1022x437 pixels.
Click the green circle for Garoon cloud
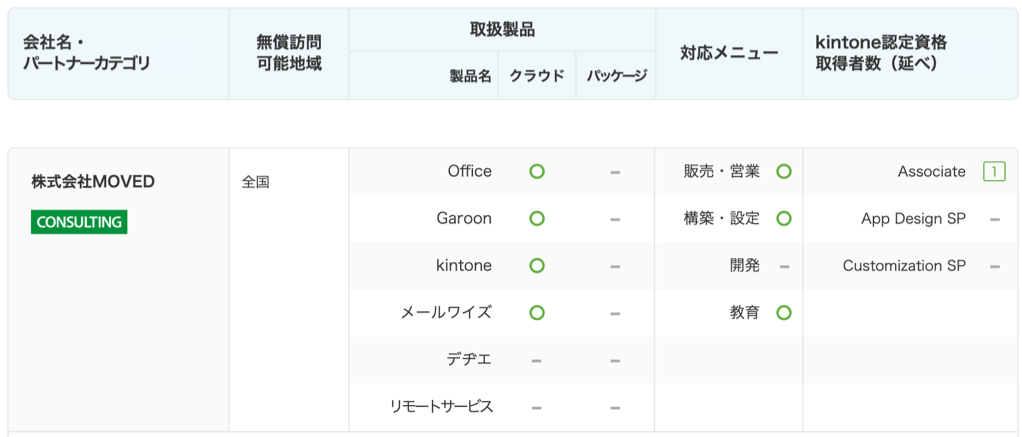point(537,219)
